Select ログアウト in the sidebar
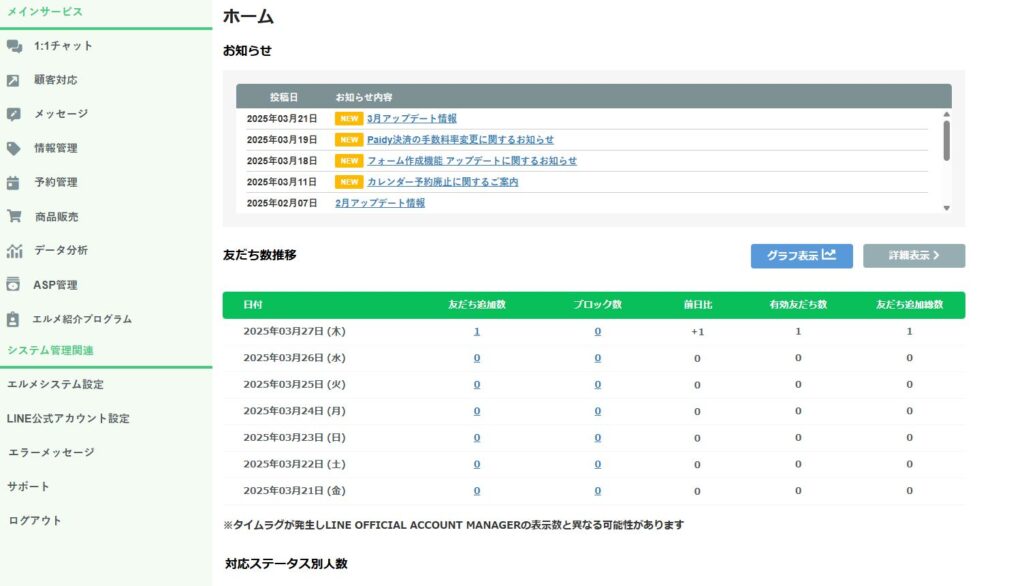 (35, 520)
